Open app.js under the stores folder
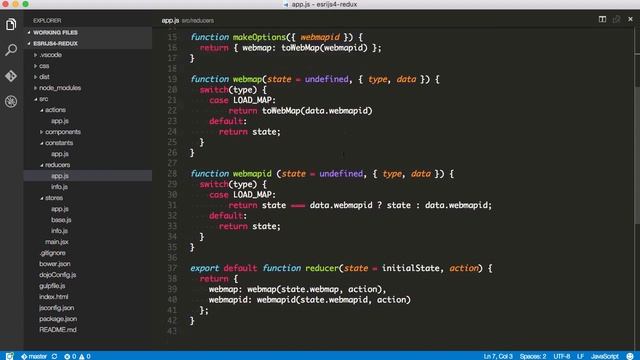 pos(60,209)
